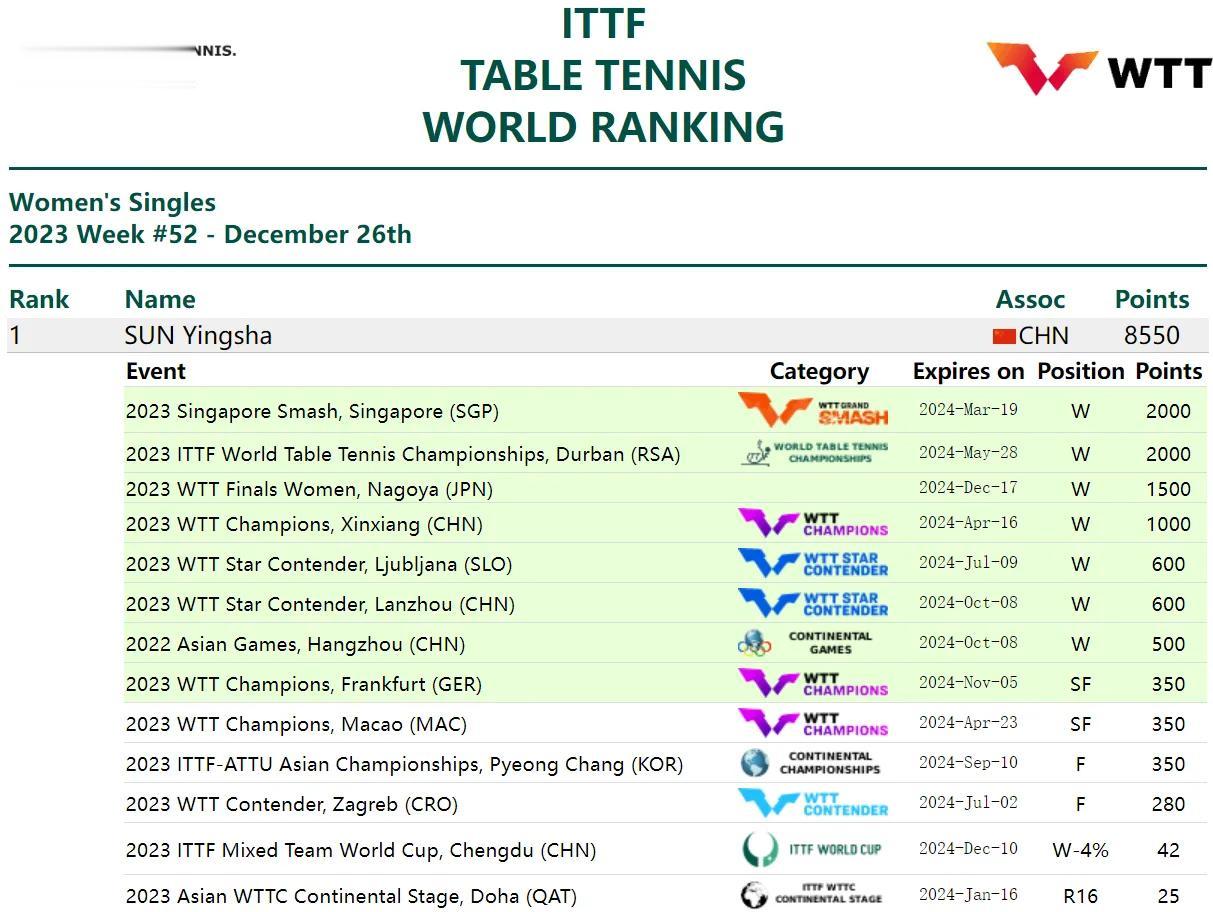This screenshot has height=912, width=1213.
Task: Click the total points value 8550
Action: pyautogui.click(x=1152, y=335)
